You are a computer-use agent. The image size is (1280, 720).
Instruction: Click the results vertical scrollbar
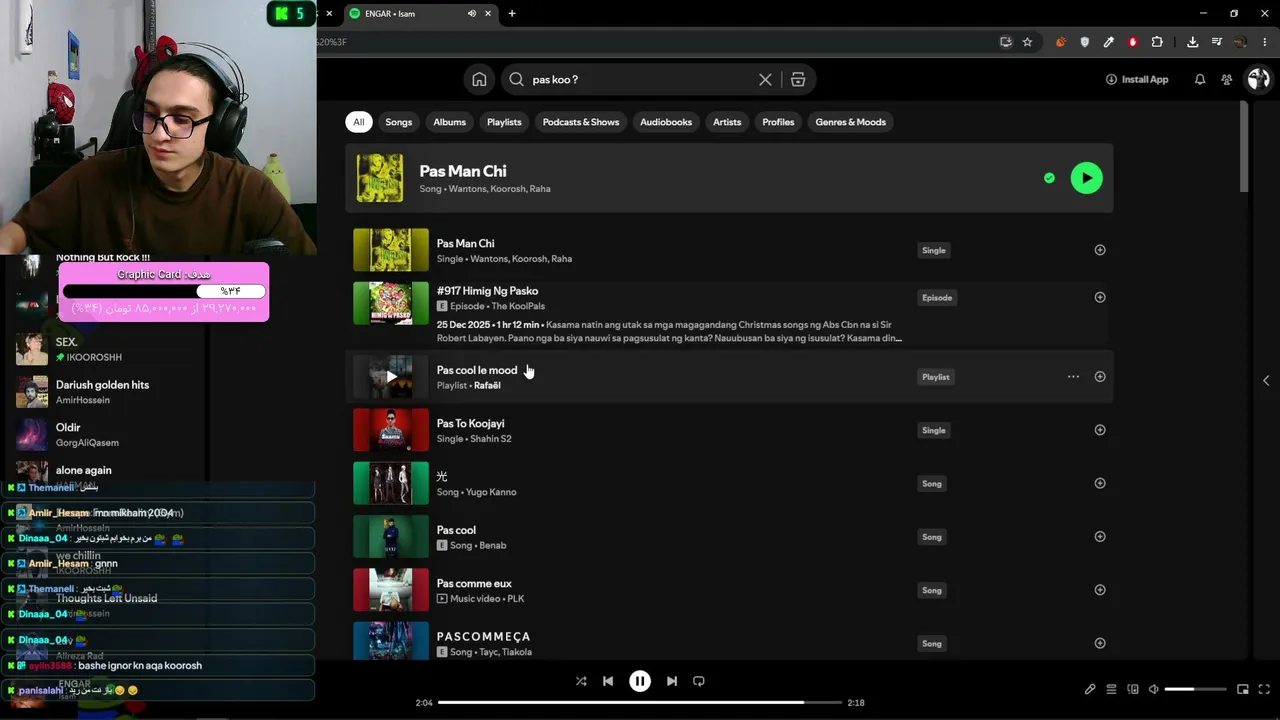(1244, 146)
